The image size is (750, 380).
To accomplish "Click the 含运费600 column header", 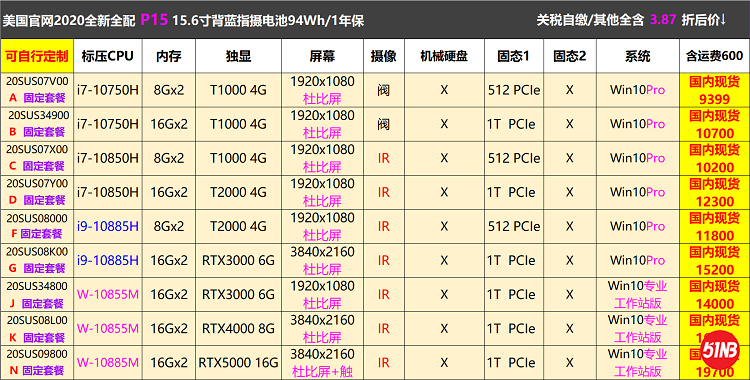I will coord(715,56).
